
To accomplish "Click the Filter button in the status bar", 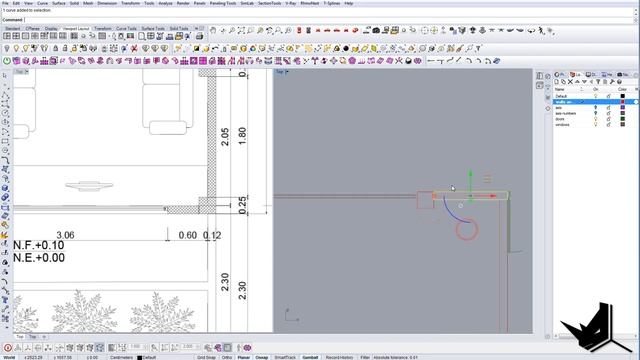I will (x=365, y=358).
